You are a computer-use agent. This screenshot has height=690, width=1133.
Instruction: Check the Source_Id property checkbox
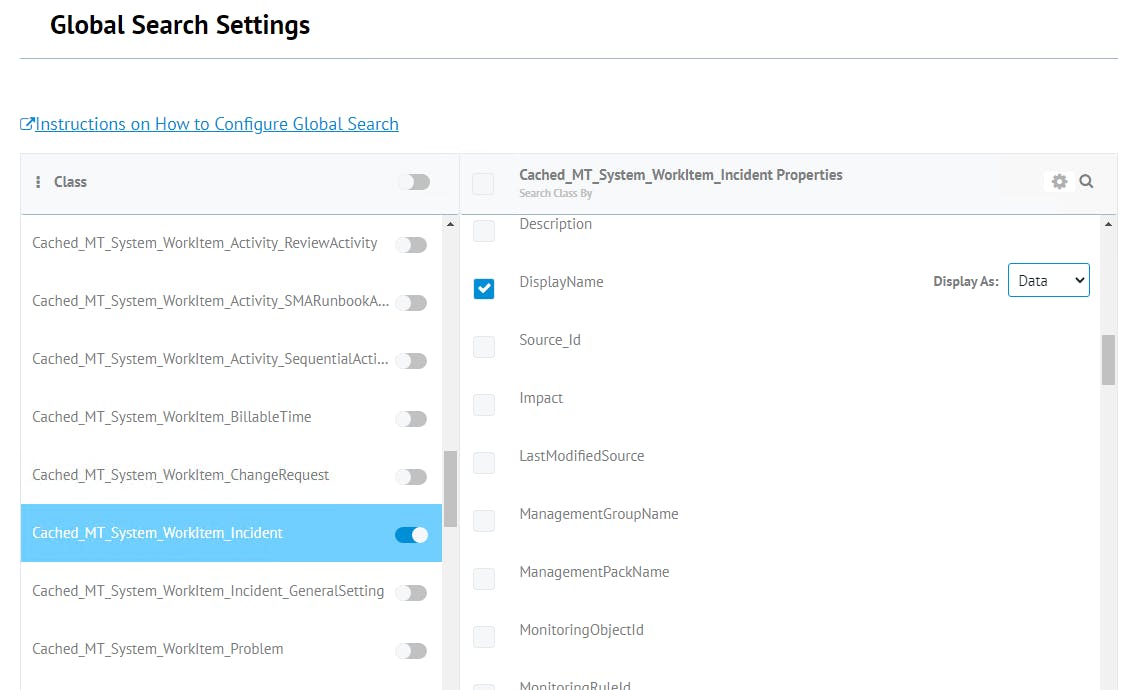[x=484, y=346]
